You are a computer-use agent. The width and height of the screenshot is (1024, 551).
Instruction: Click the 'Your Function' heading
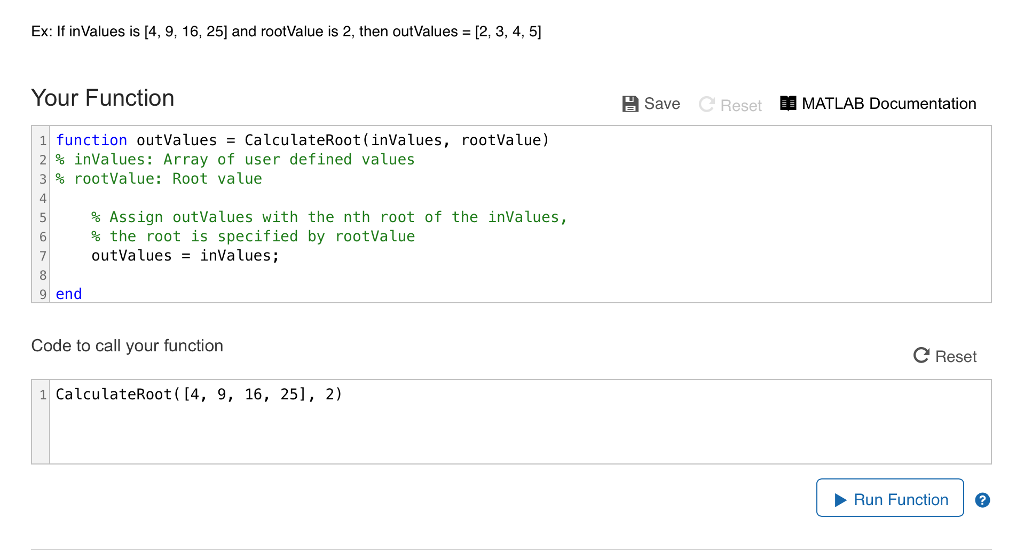click(x=103, y=98)
